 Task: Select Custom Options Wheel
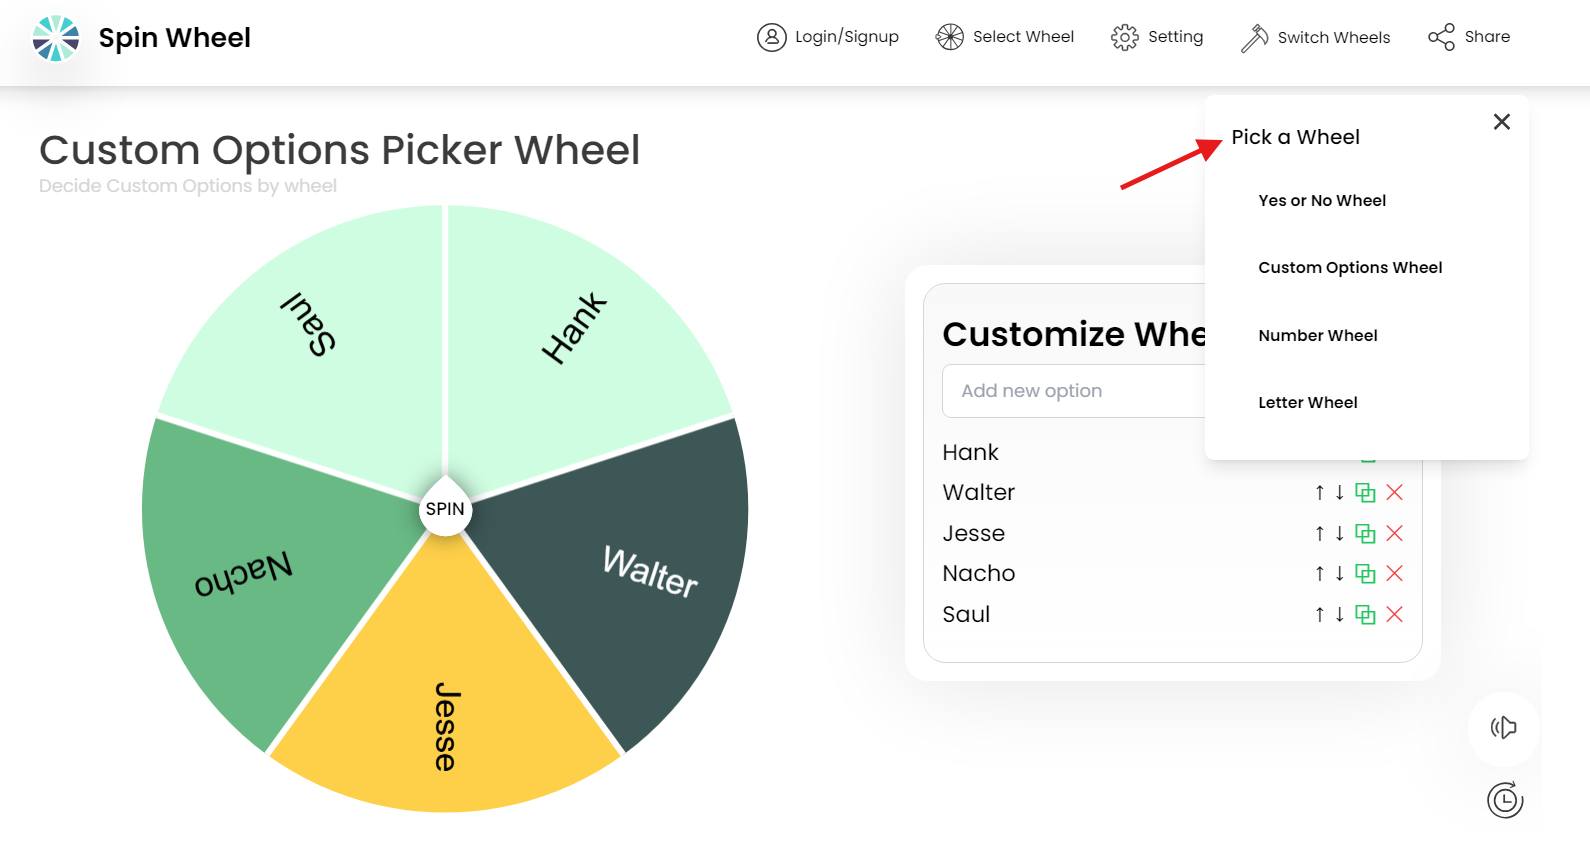1350,267
